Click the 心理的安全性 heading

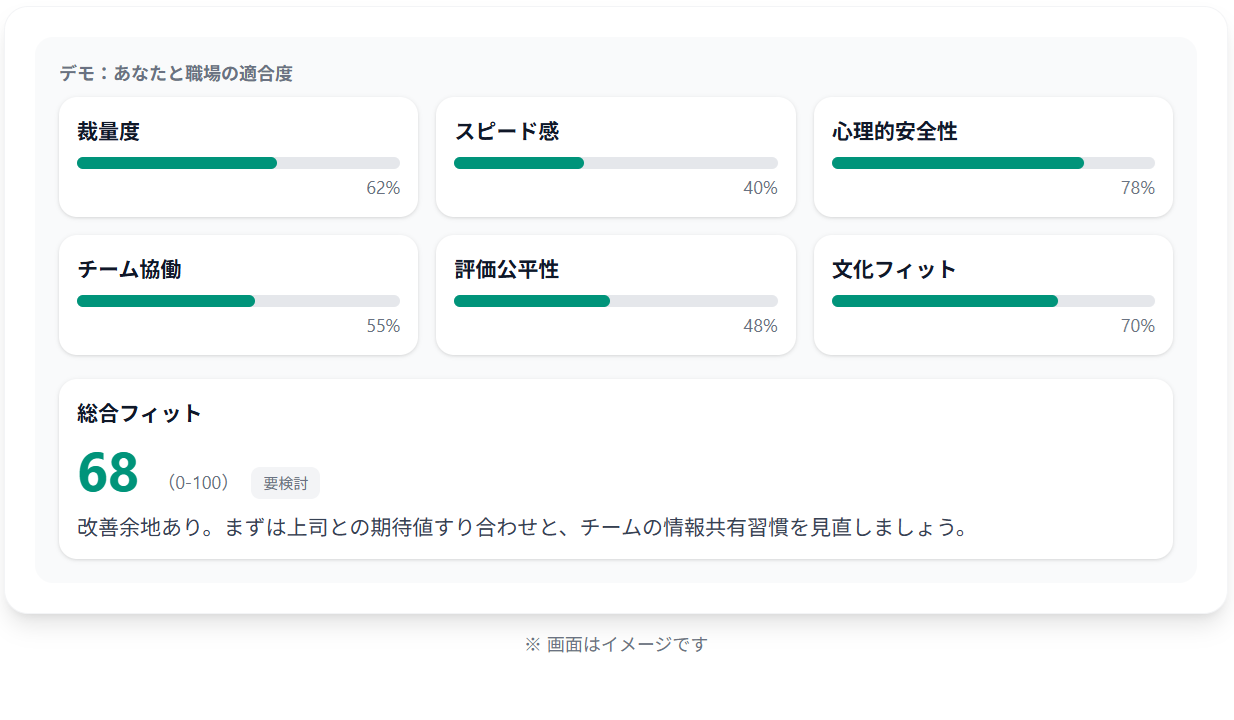point(894,131)
